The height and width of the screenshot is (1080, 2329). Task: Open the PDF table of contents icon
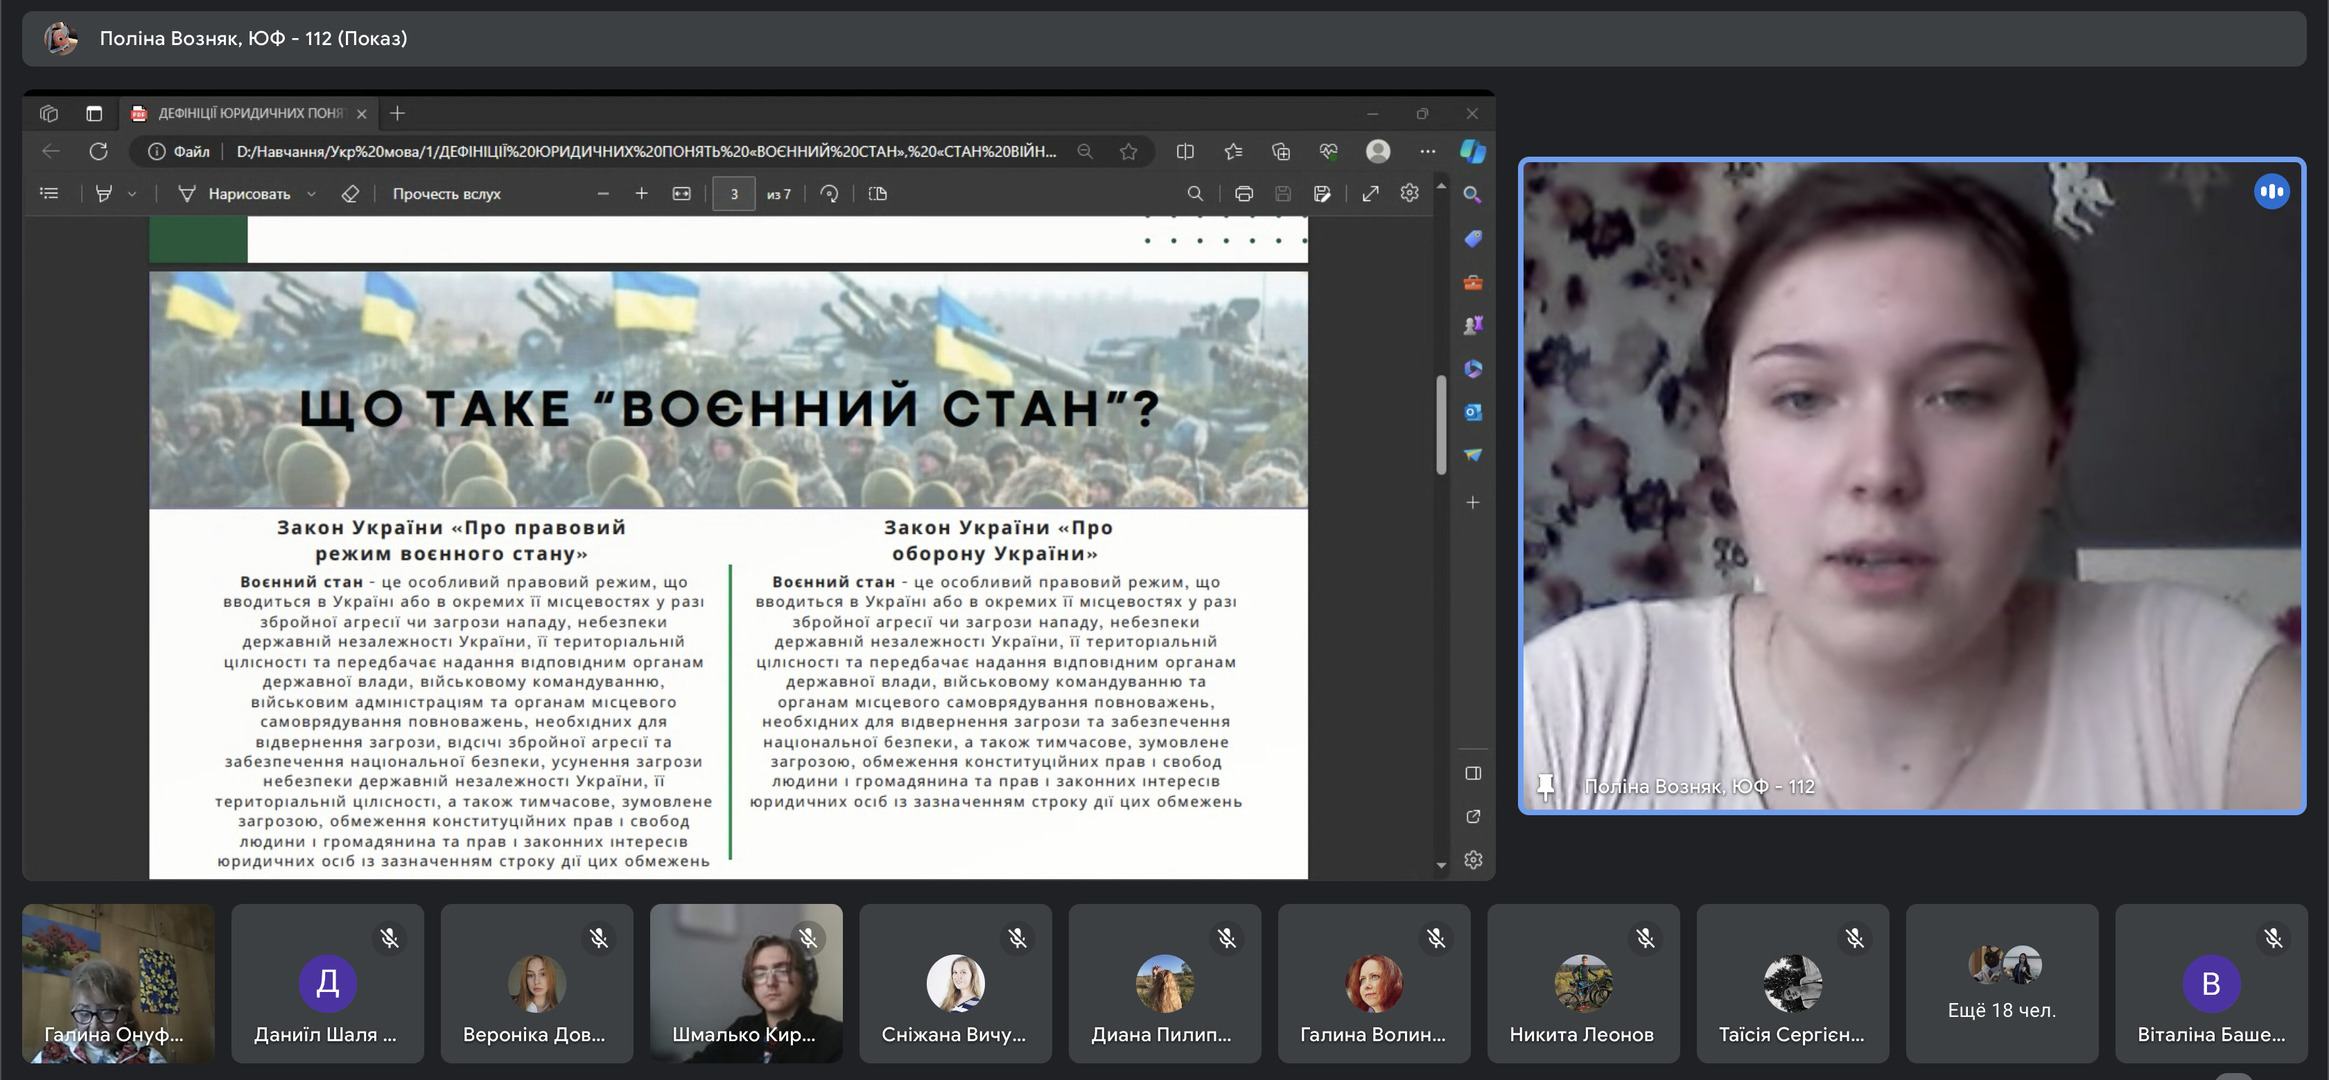(x=49, y=194)
